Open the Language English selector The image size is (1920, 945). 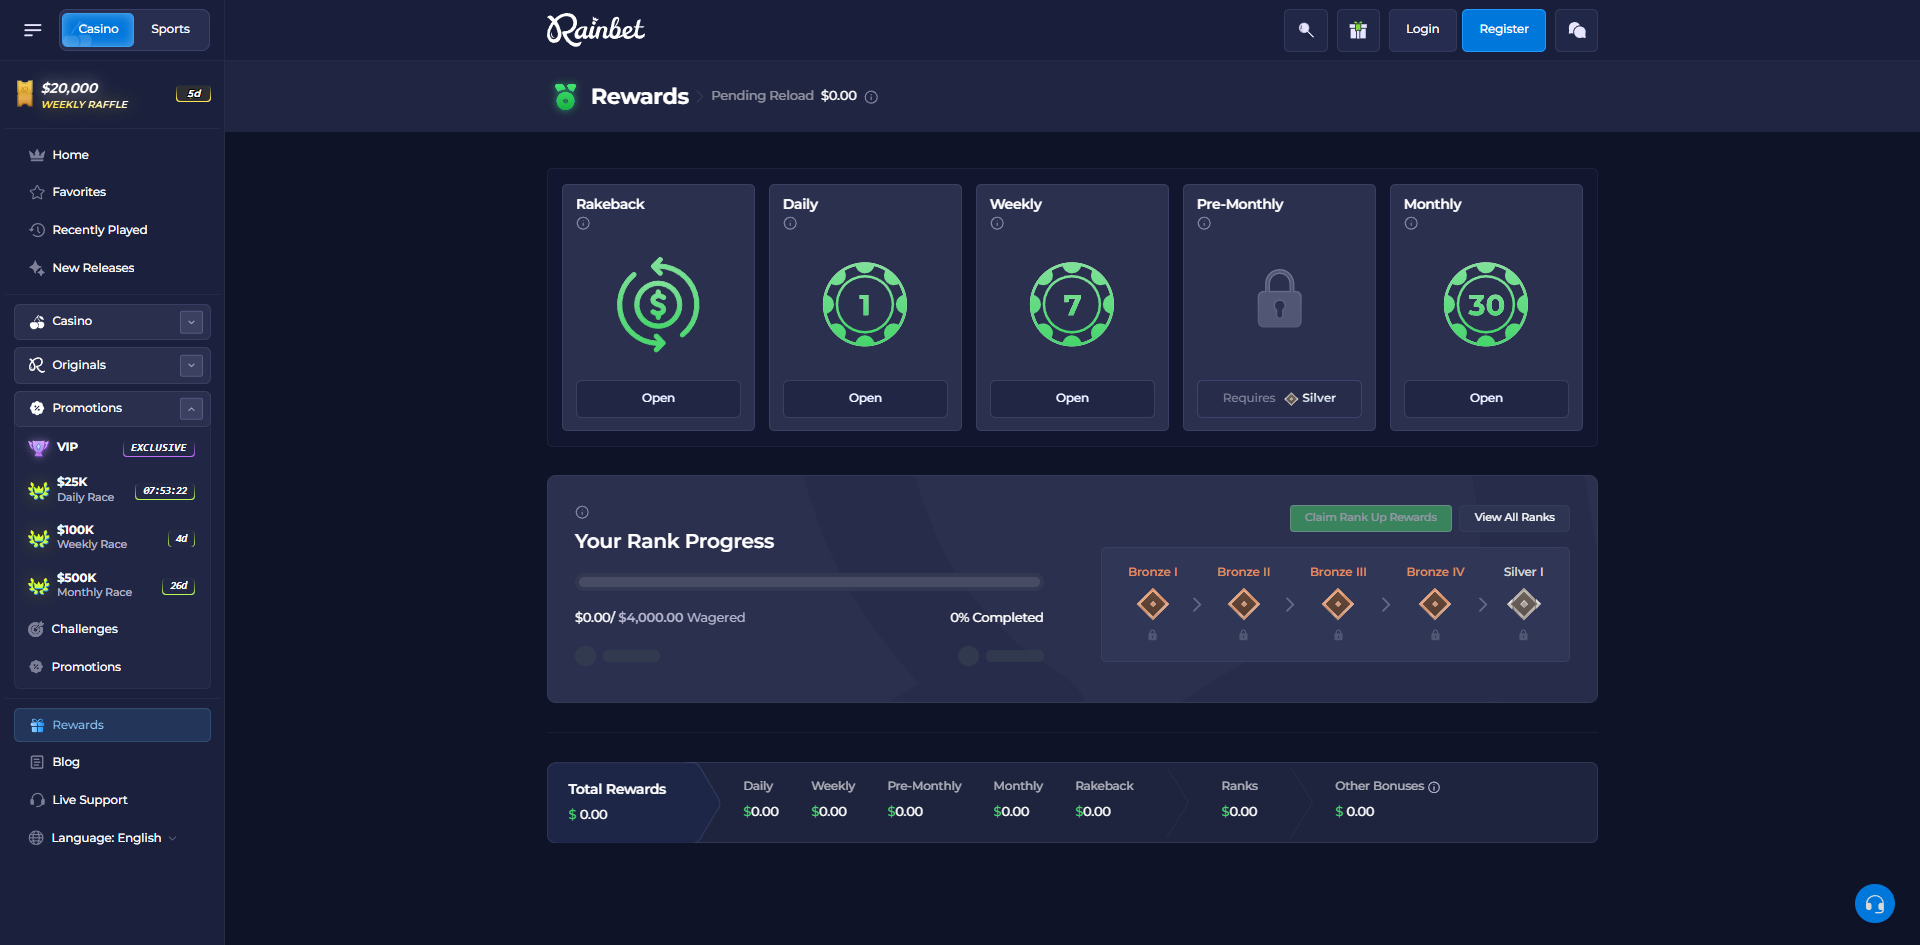[103, 837]
